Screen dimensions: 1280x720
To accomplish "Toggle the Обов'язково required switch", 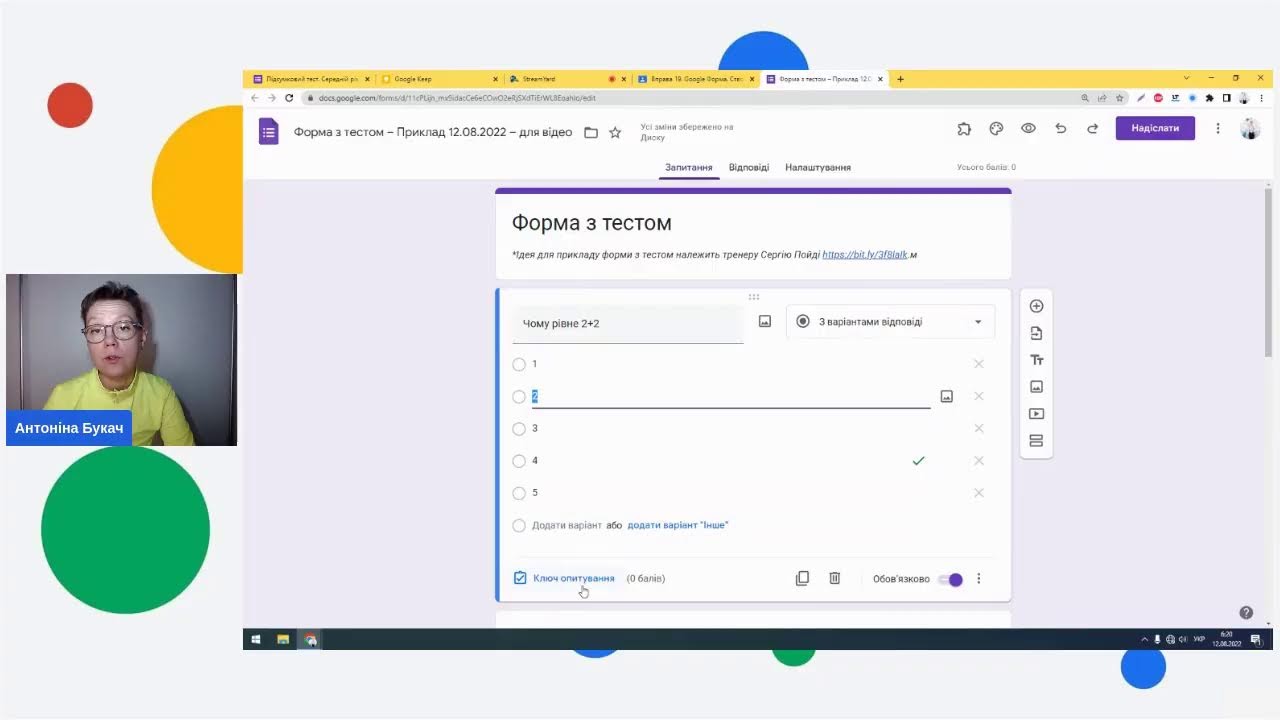I will (x=951, y=579).
